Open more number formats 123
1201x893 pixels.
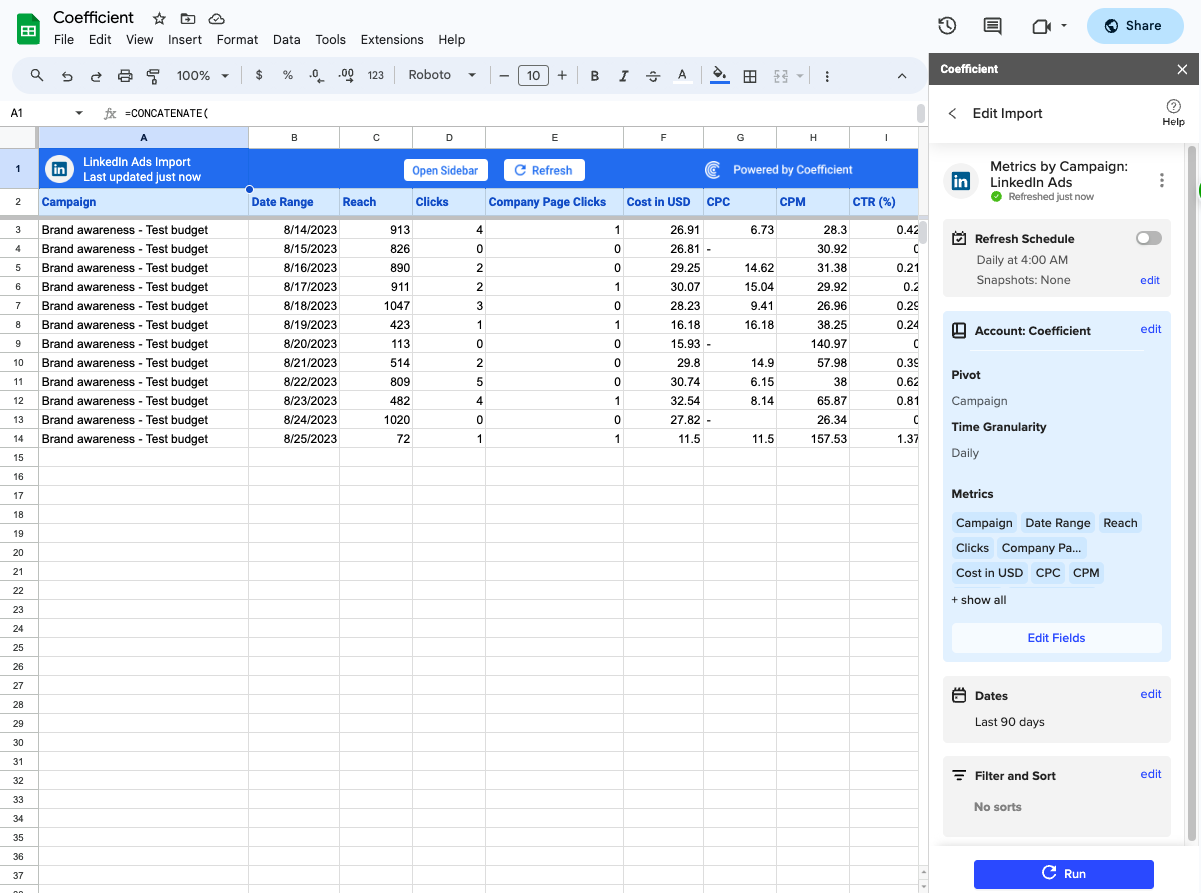click(376, 75)
